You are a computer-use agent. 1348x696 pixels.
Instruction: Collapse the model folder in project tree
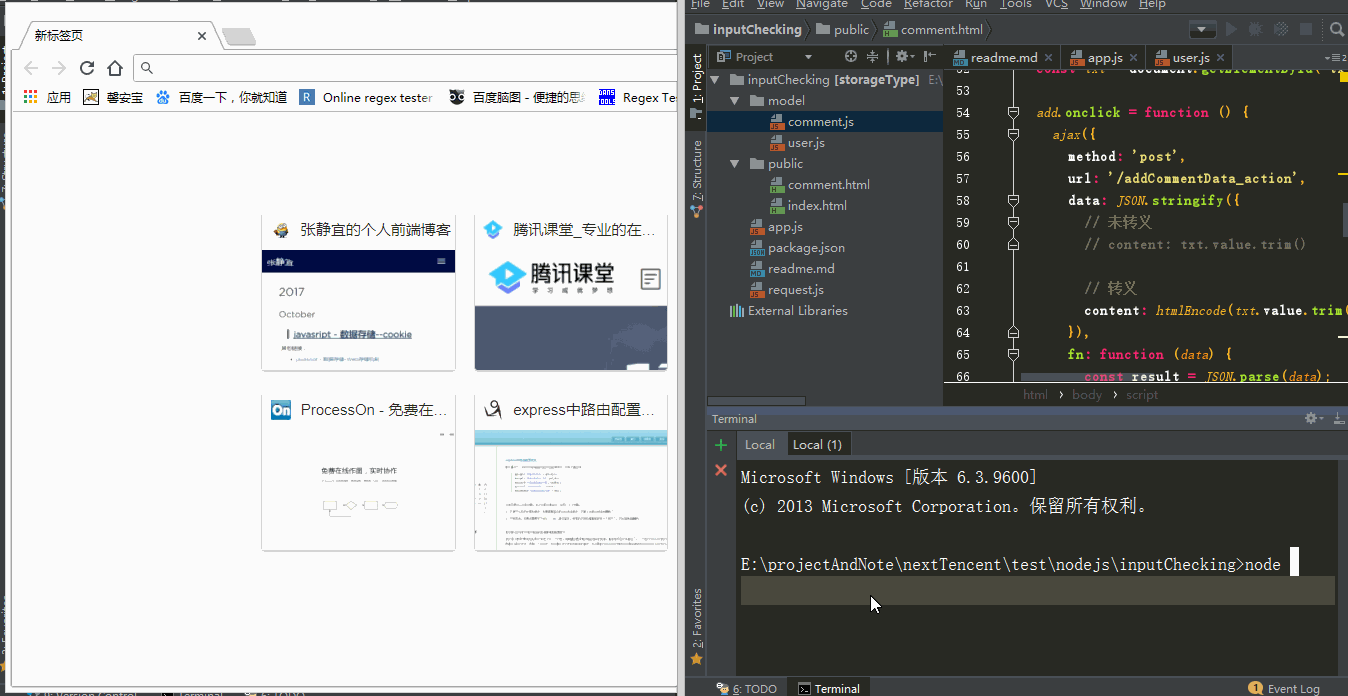coord(735,101)
